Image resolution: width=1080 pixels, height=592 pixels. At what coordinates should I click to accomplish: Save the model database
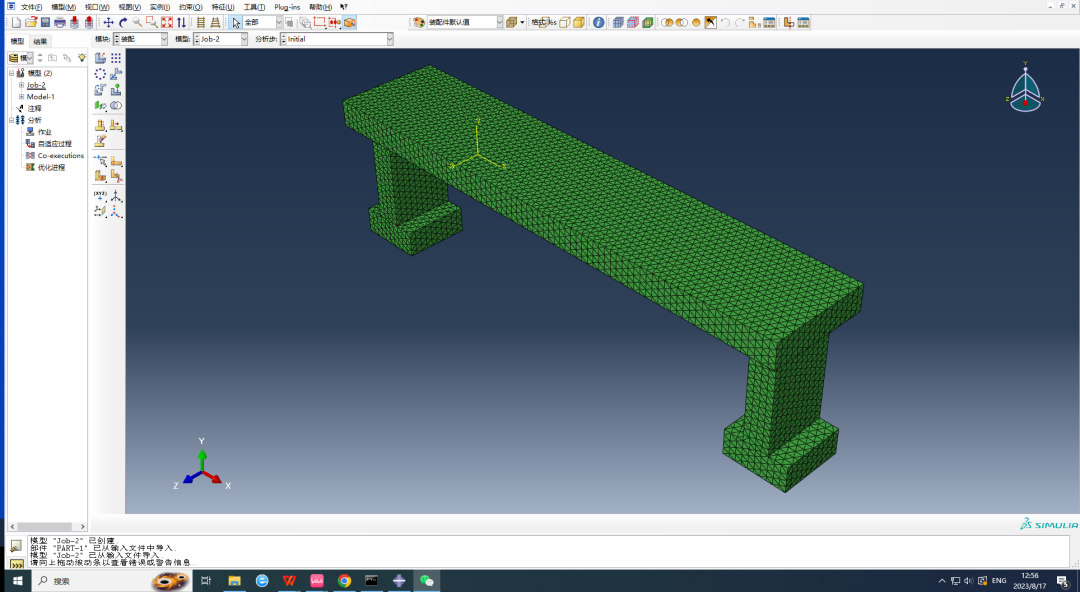pyautogui.click(x=45, y=23)
